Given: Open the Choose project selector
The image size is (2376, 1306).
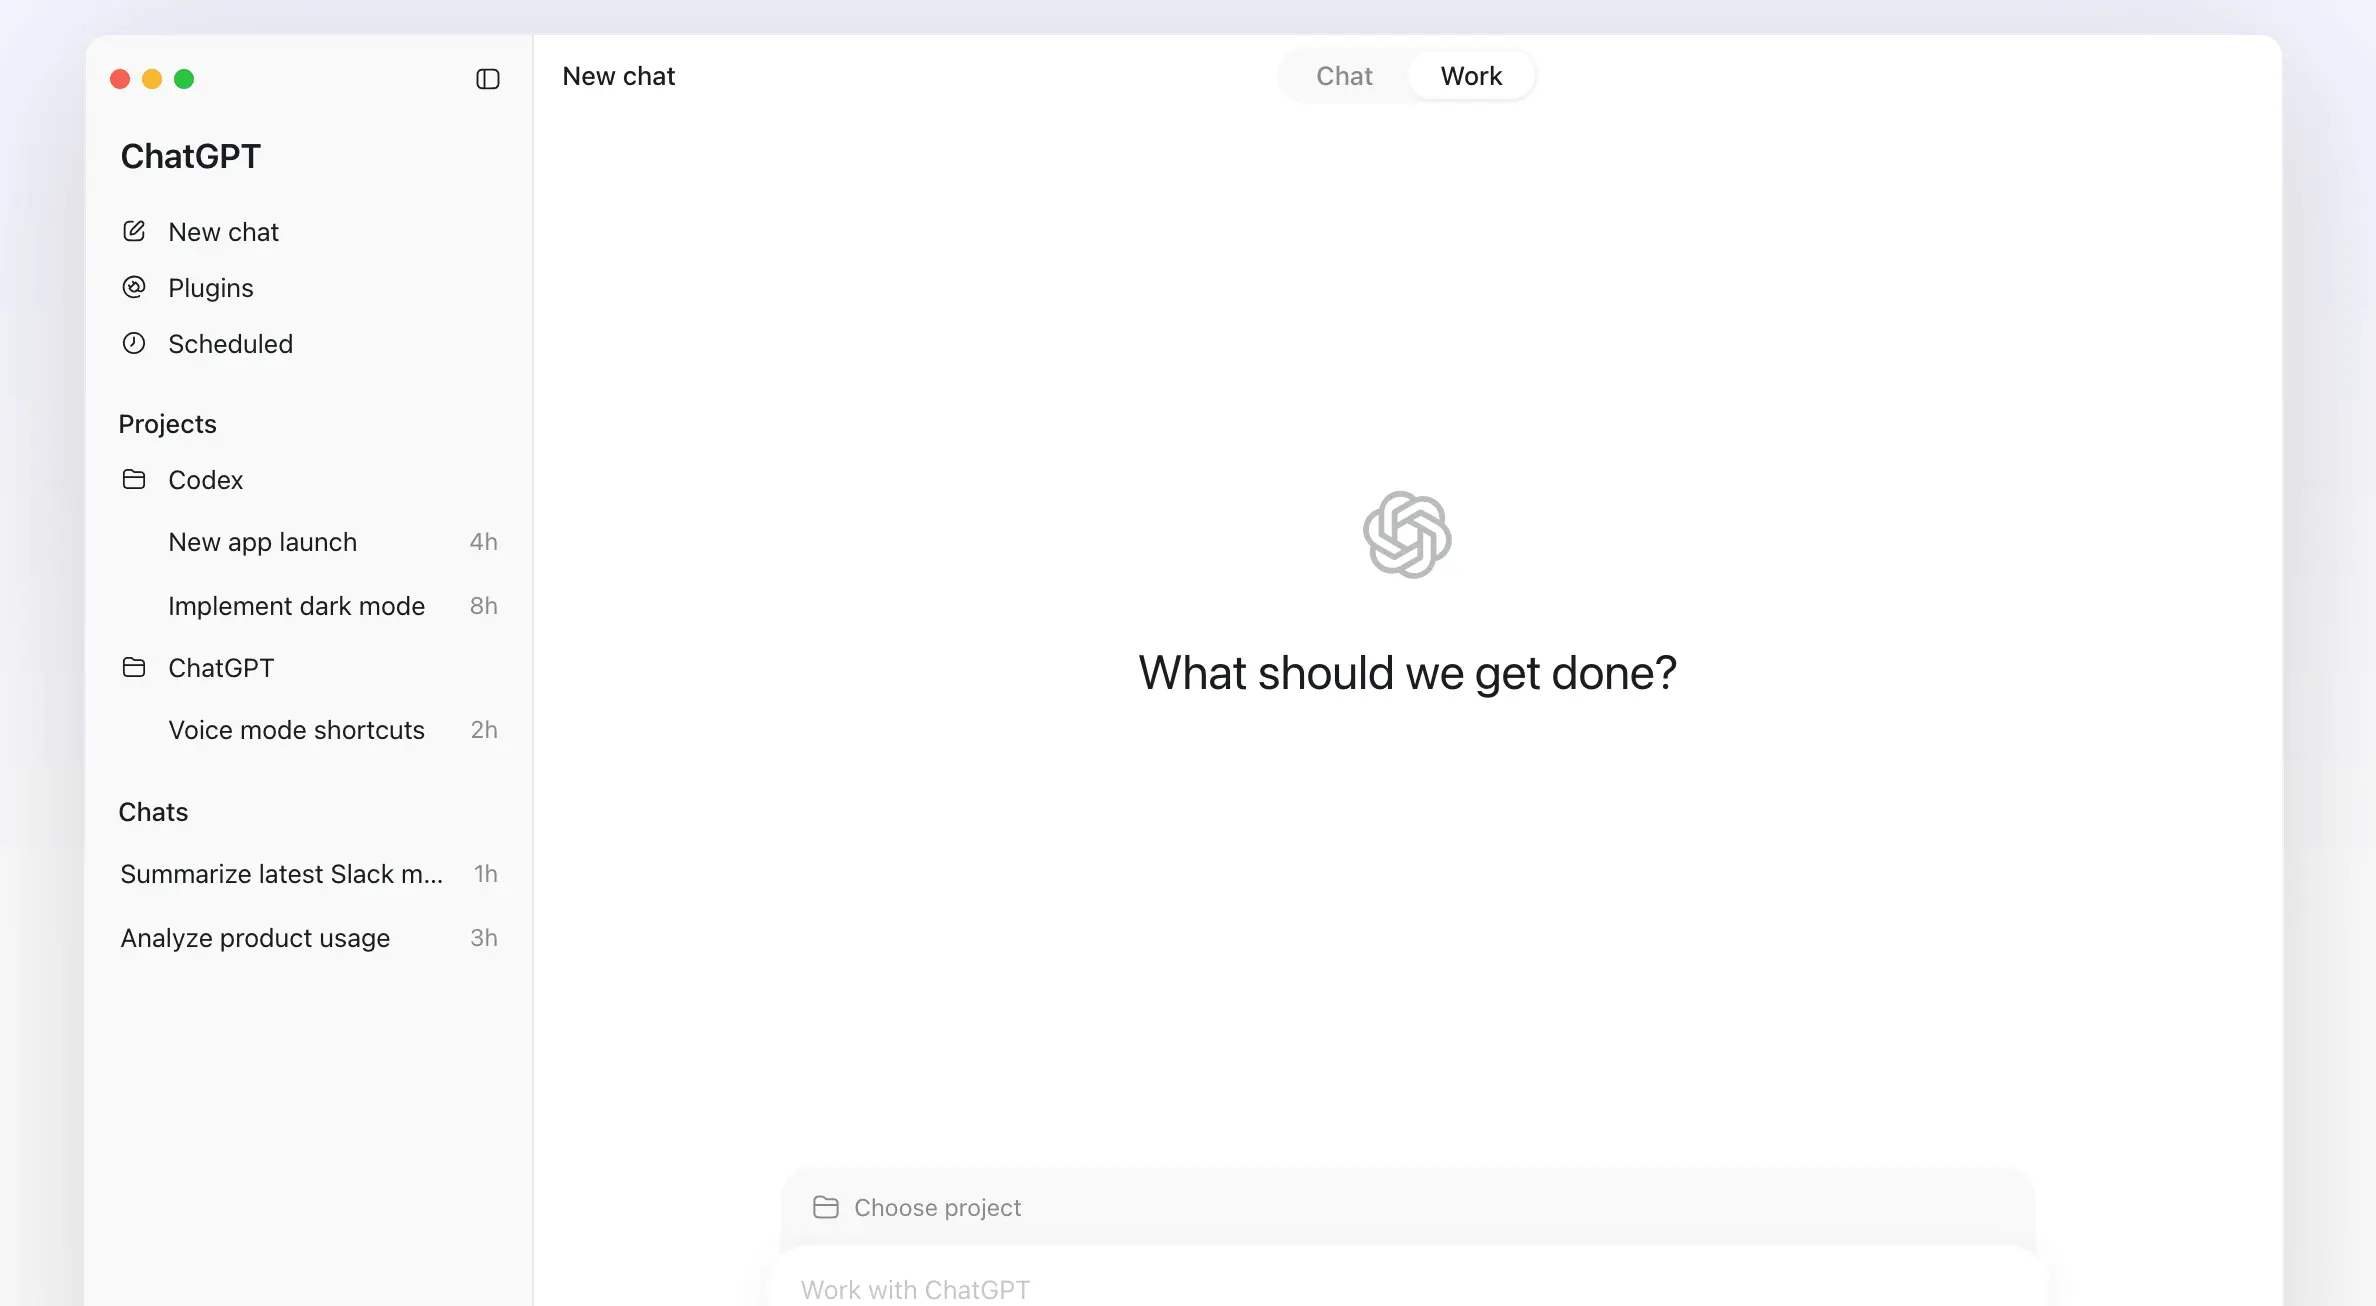Looking at the screenshot, I should tap(918, 1207).
